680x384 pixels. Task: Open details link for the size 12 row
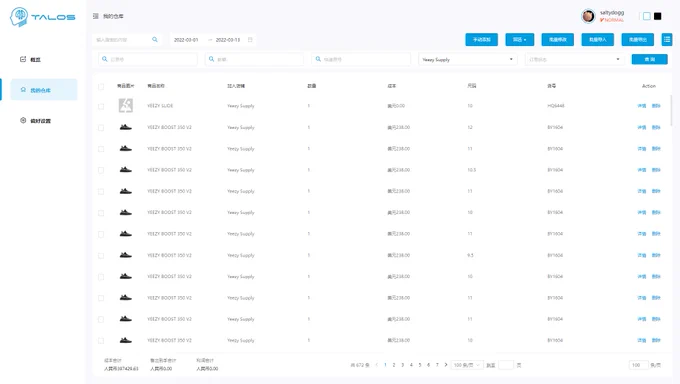642,127
